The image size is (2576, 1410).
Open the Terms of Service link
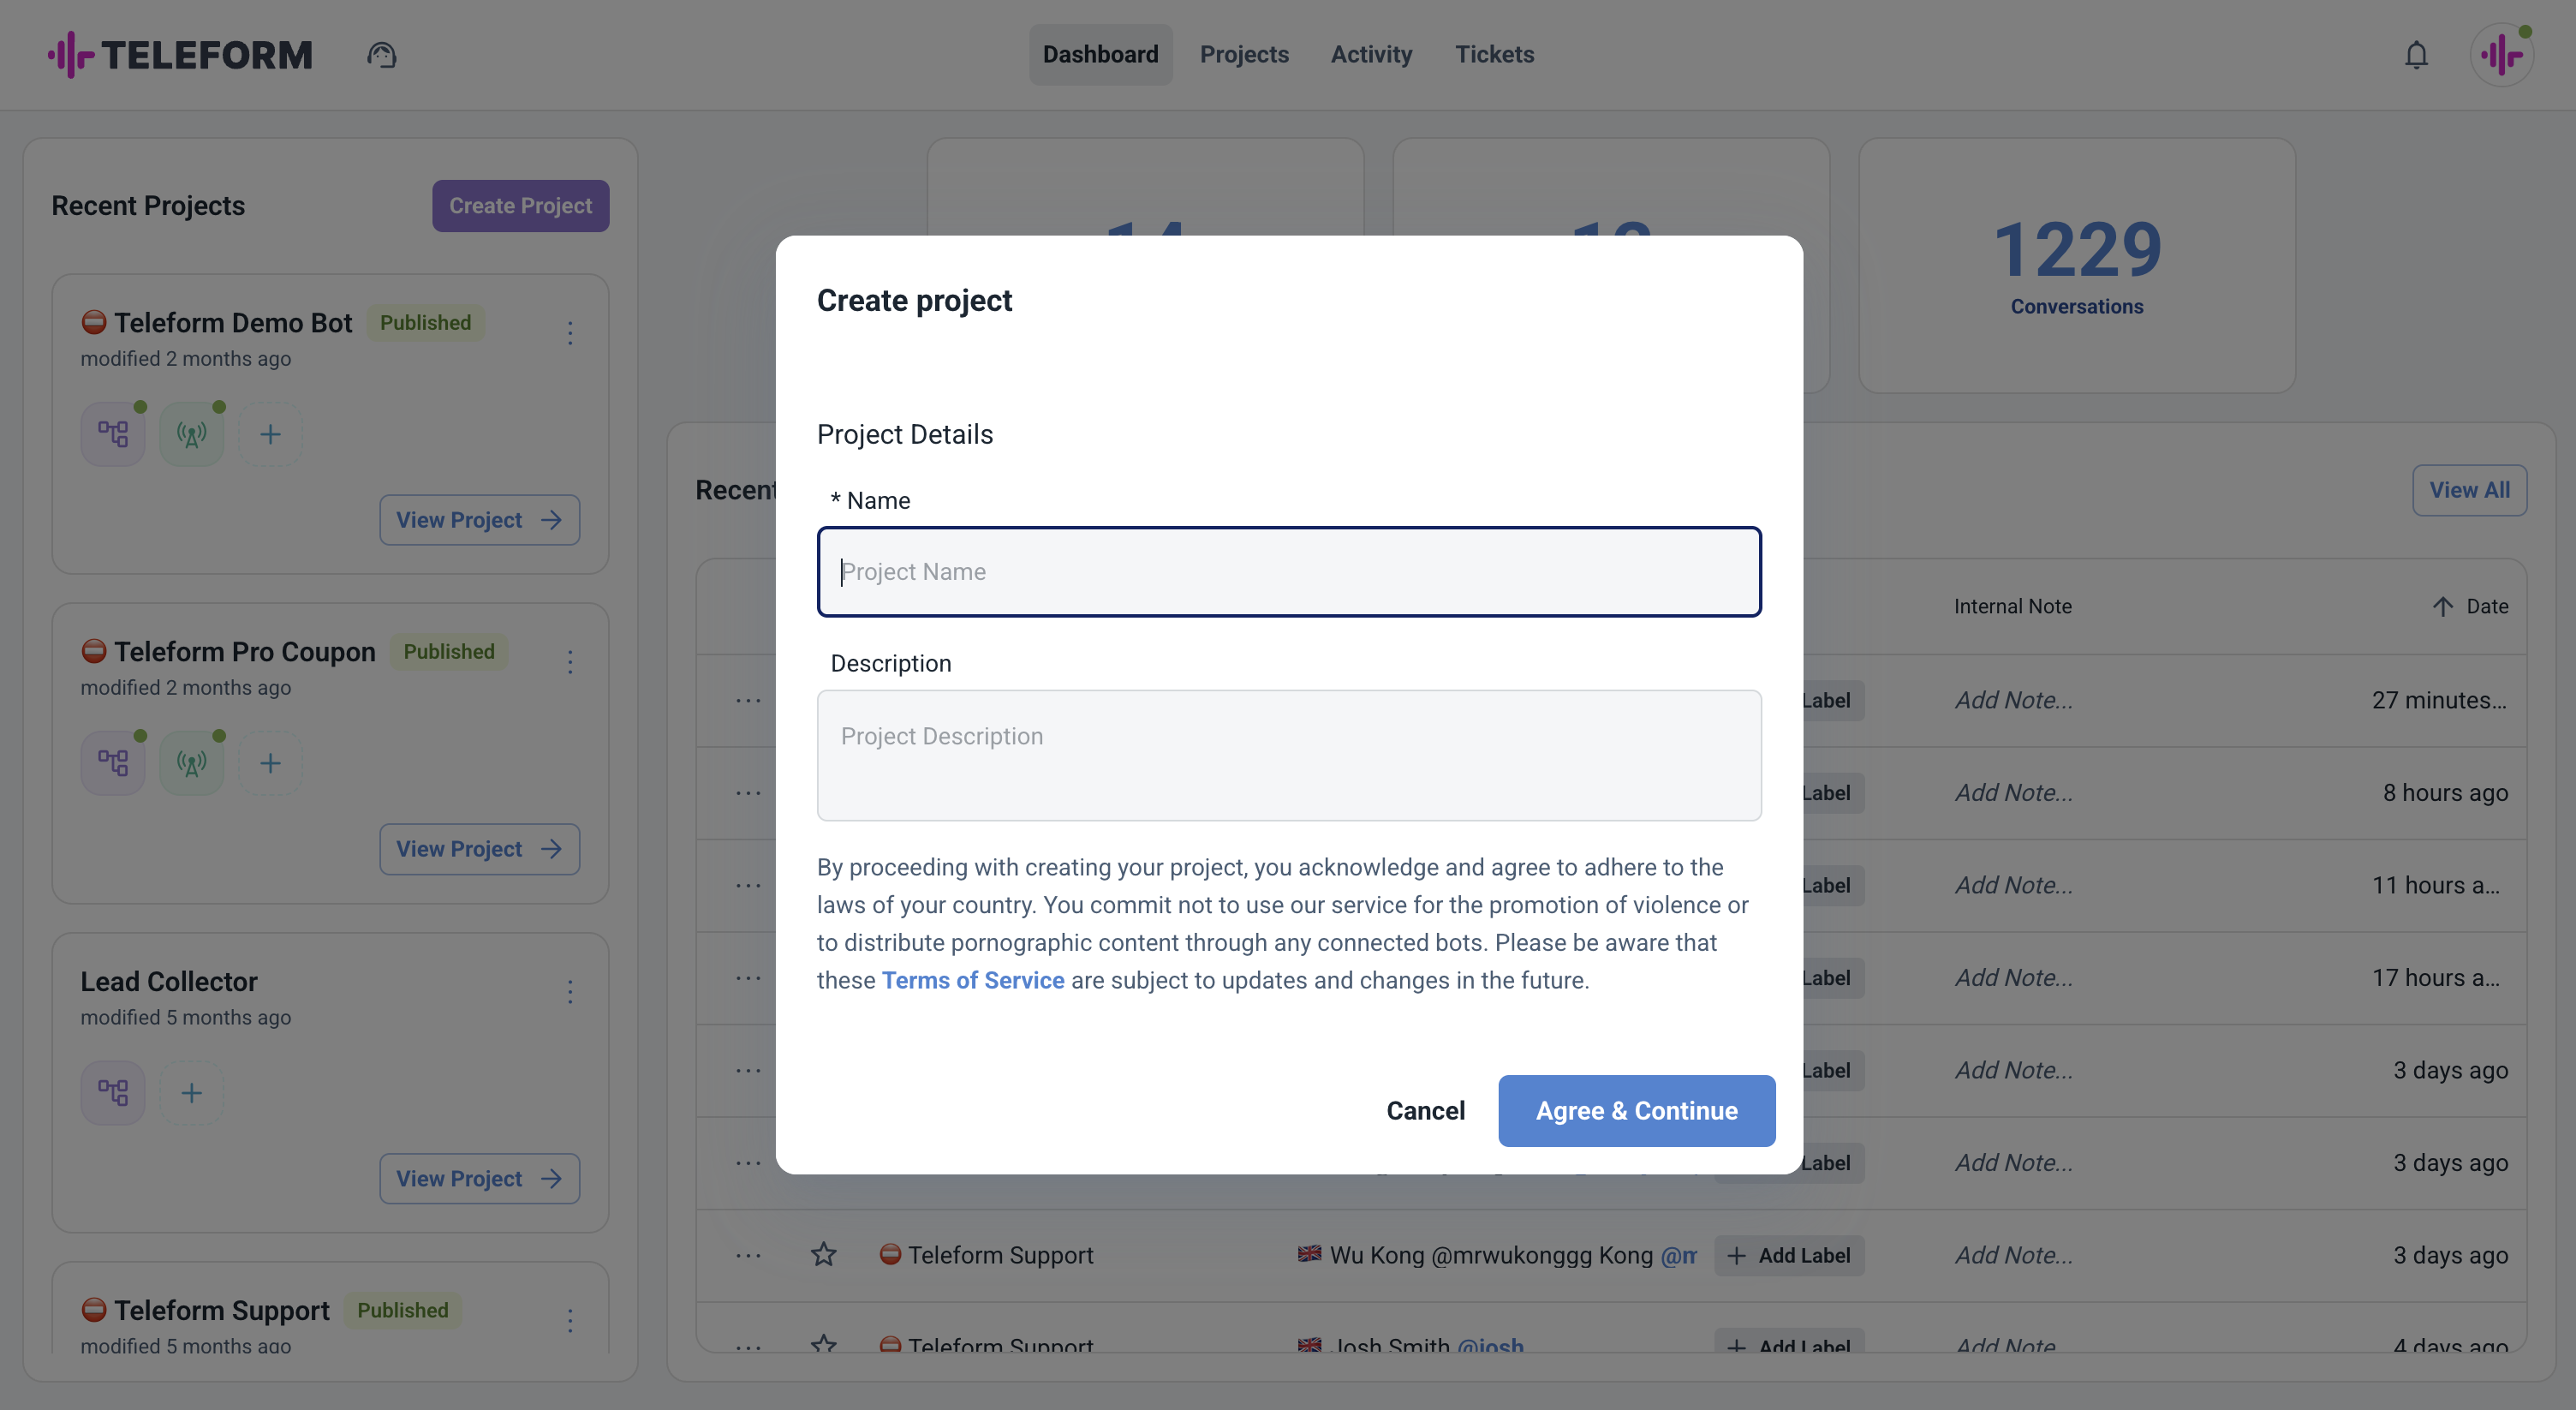tap(972, 980)
